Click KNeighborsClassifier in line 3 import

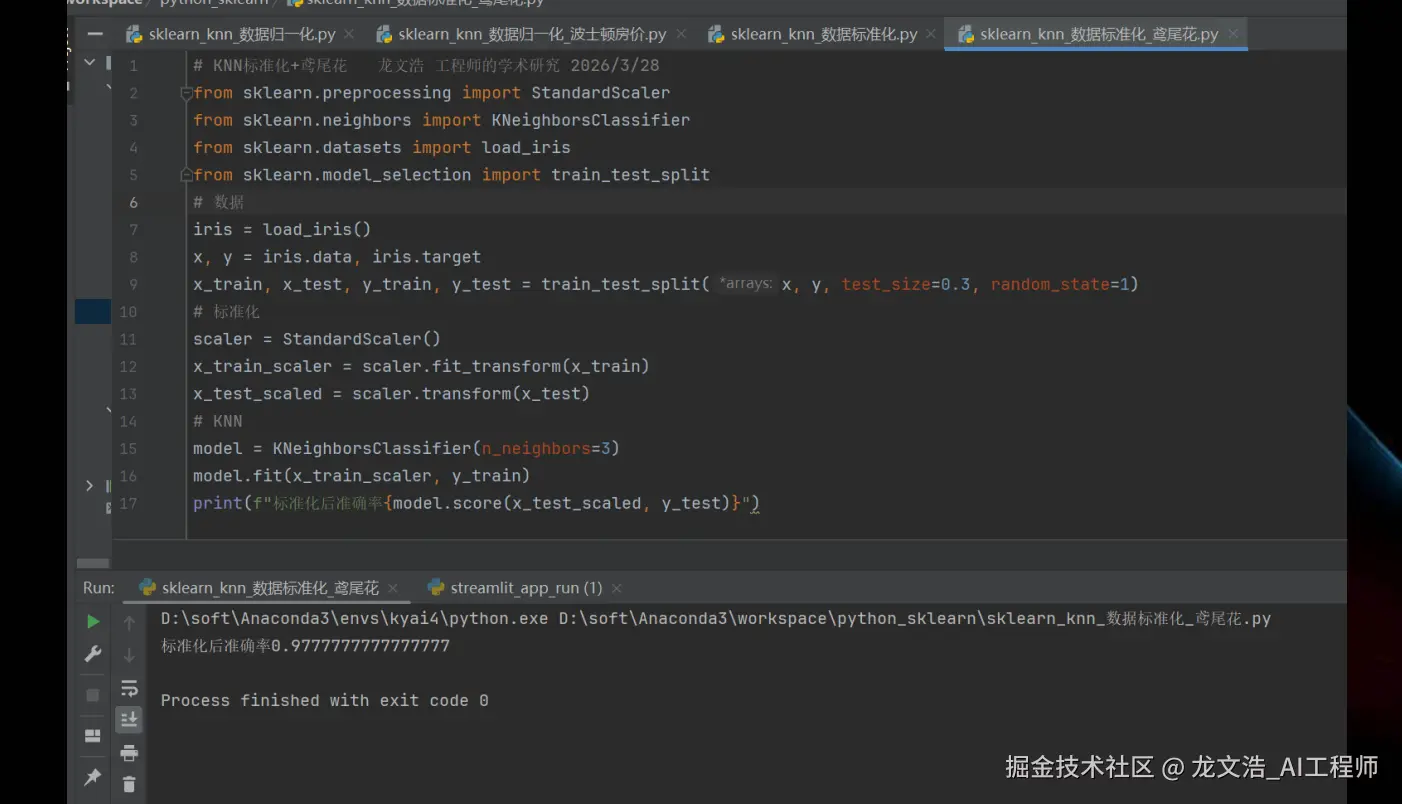click(x=590, y=120)
